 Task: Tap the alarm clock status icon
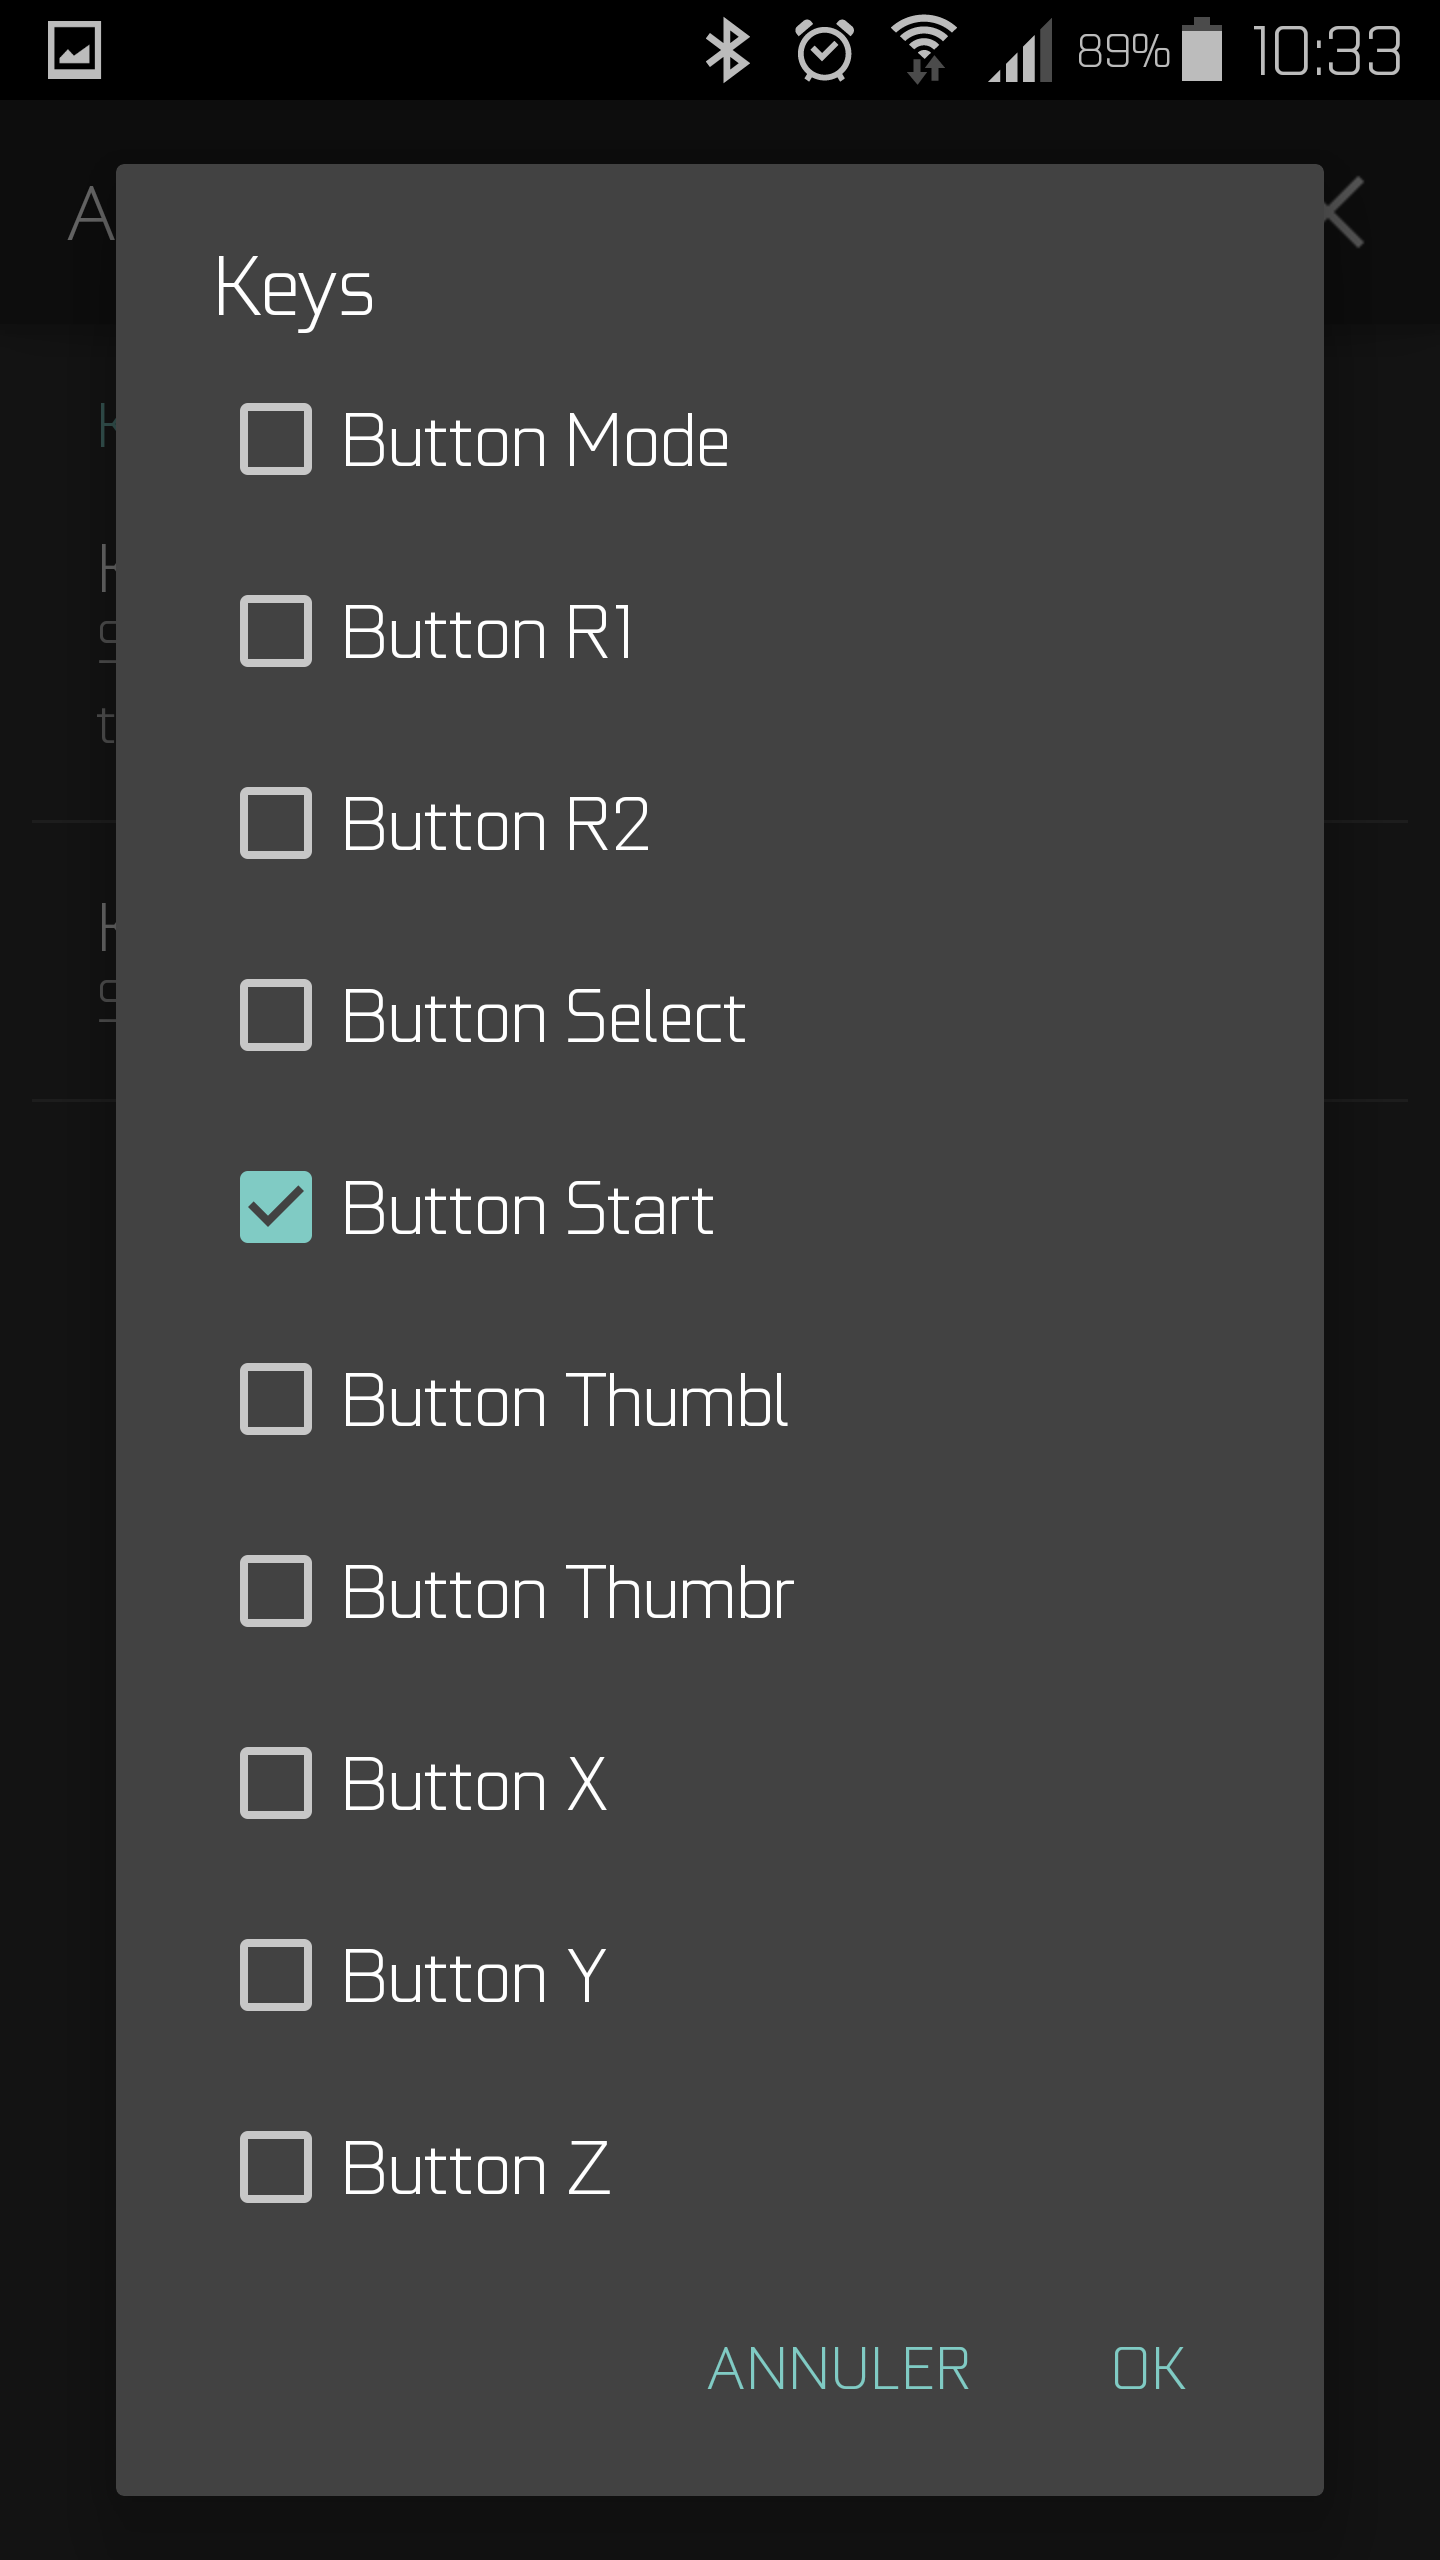824,50
